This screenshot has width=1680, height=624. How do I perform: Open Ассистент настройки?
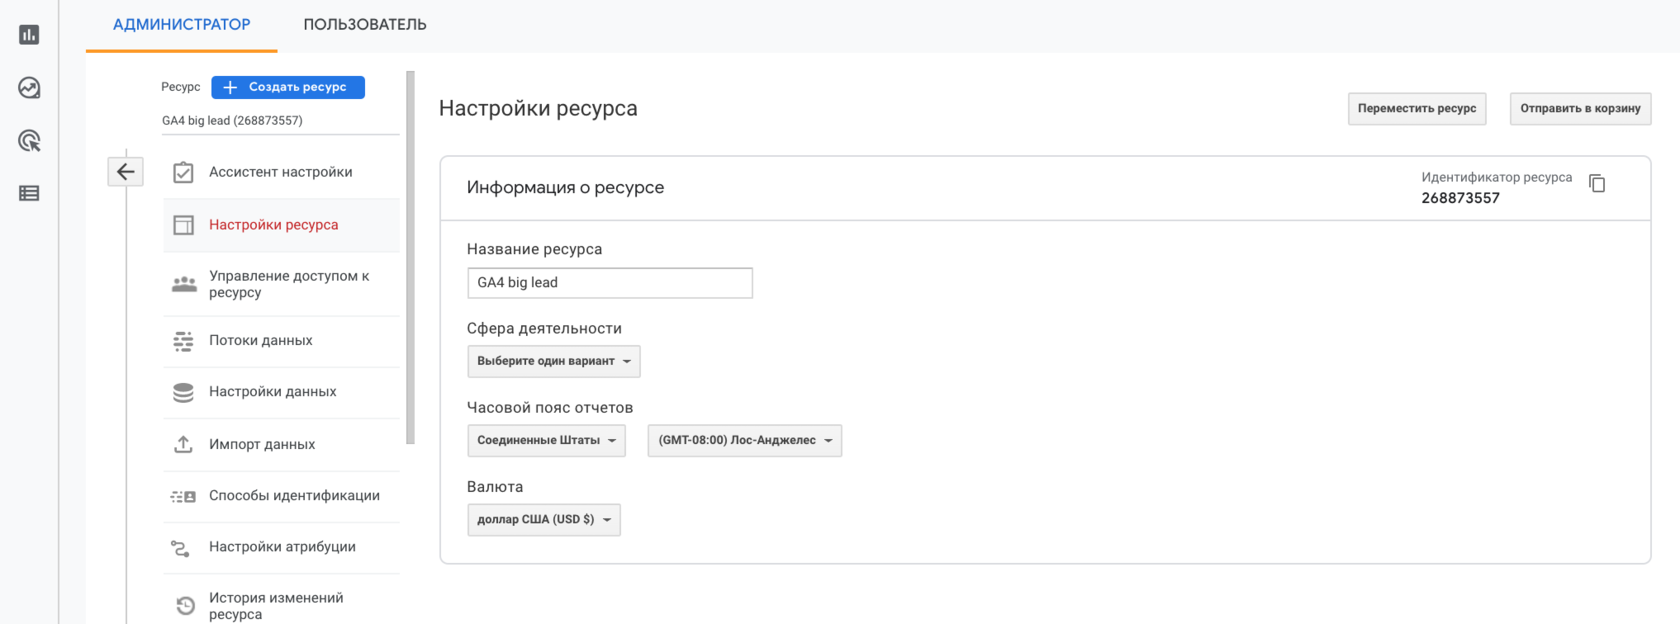point(280,172)
